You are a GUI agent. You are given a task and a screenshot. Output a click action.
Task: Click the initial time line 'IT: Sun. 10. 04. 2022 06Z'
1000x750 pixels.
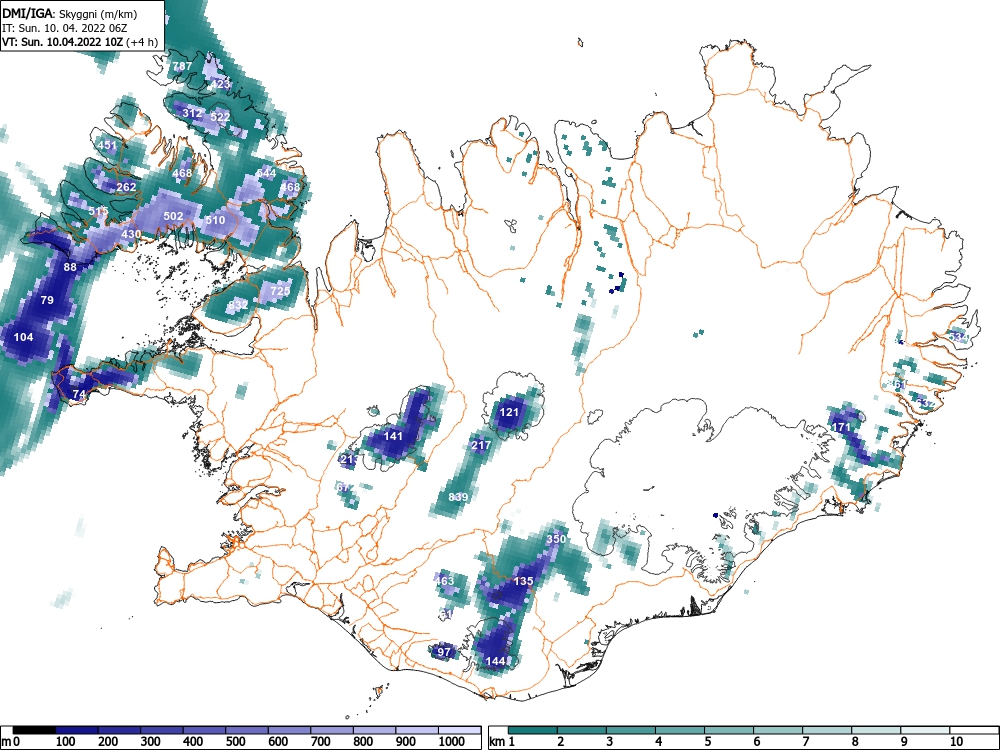click(65, 28)
